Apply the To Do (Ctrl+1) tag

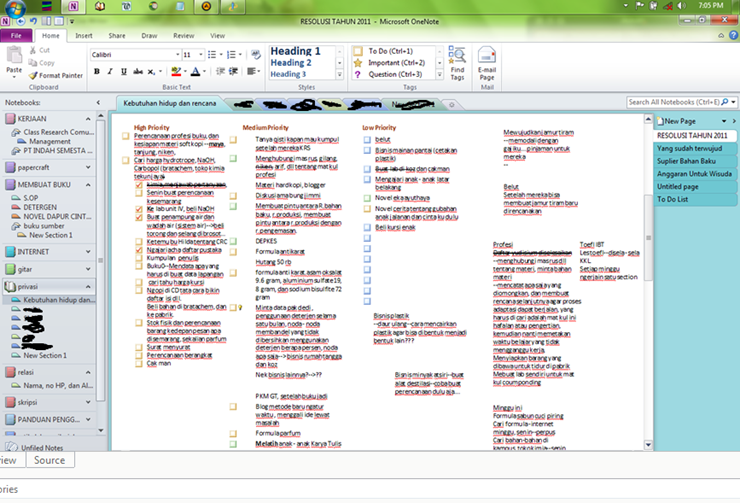tap(390, 51)
